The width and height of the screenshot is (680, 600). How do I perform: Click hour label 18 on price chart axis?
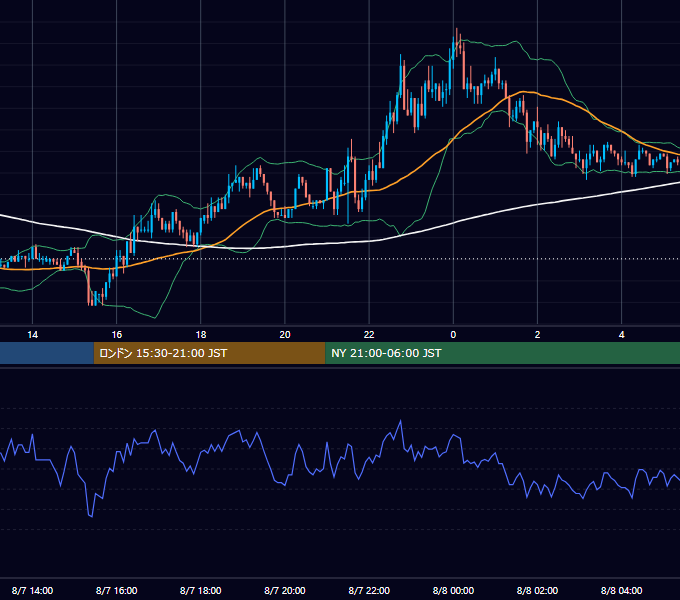click(201, 335)
